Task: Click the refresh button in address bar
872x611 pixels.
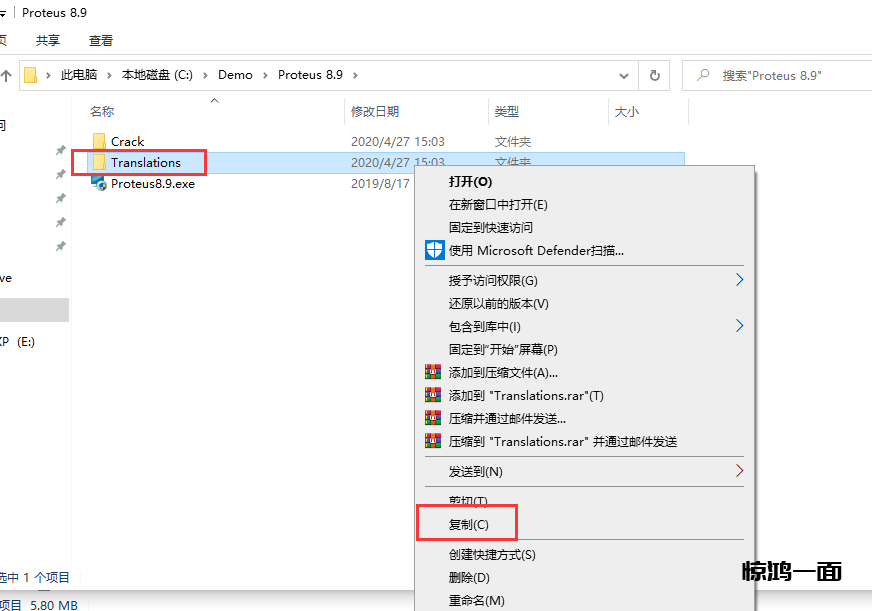Action: (654, 75)
